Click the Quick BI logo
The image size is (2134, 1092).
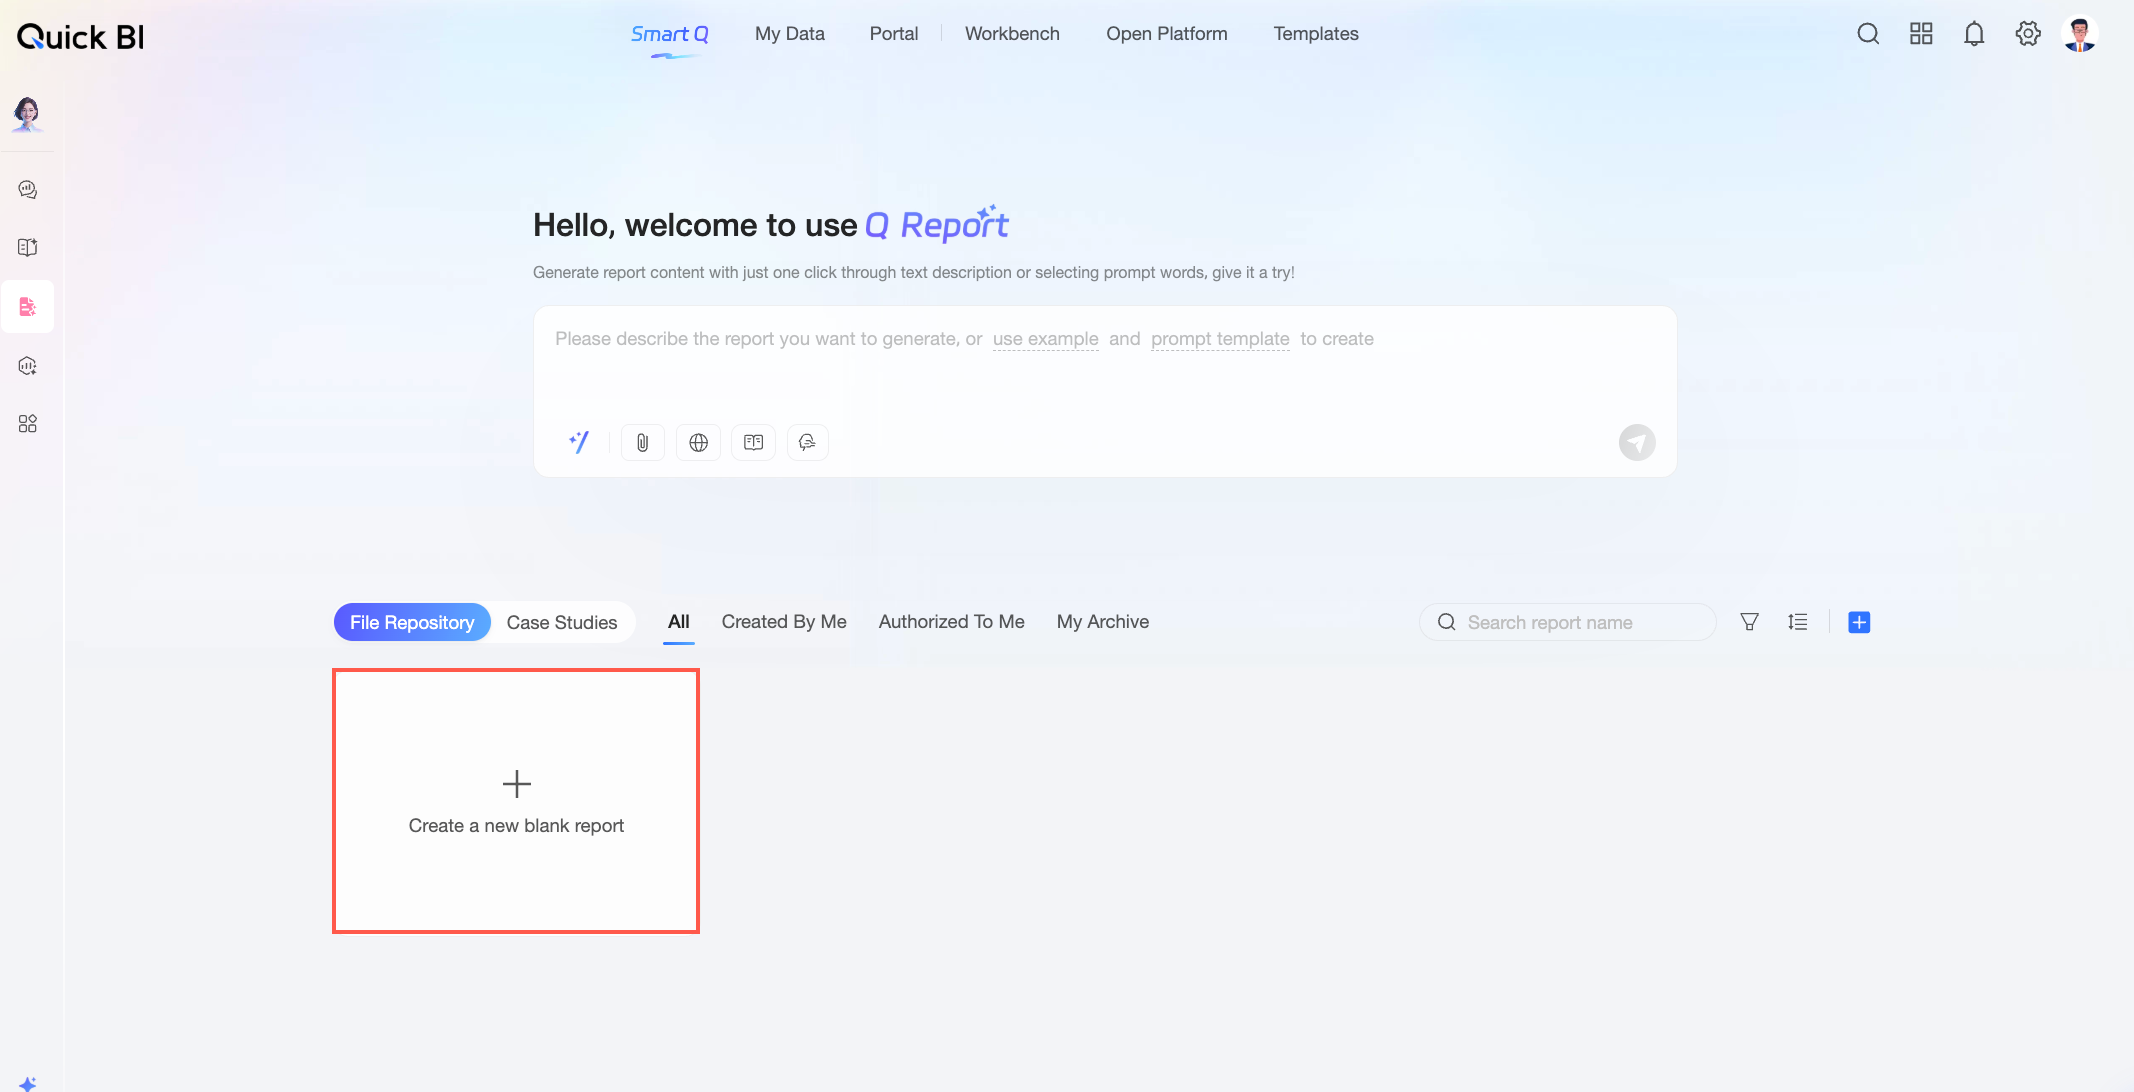click(81, 37)
